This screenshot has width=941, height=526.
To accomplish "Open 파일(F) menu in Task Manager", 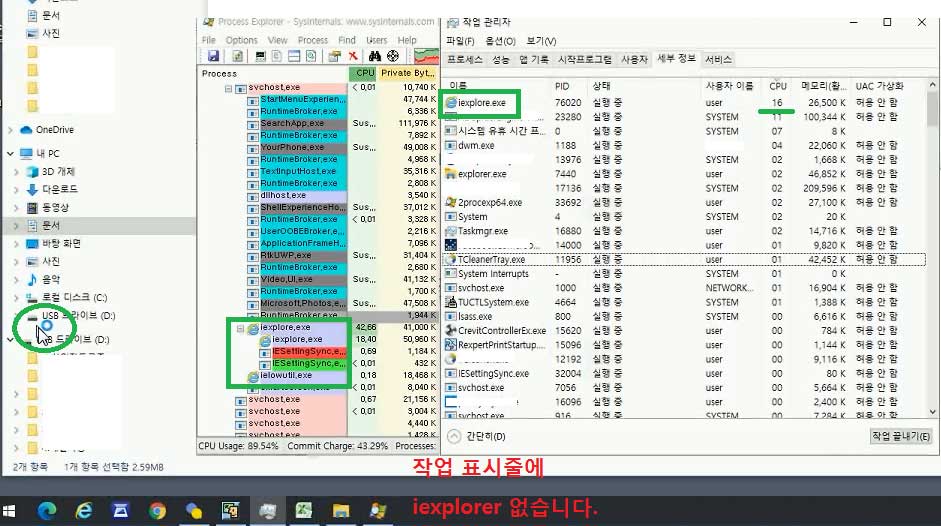I will click(x=460, y=41).
